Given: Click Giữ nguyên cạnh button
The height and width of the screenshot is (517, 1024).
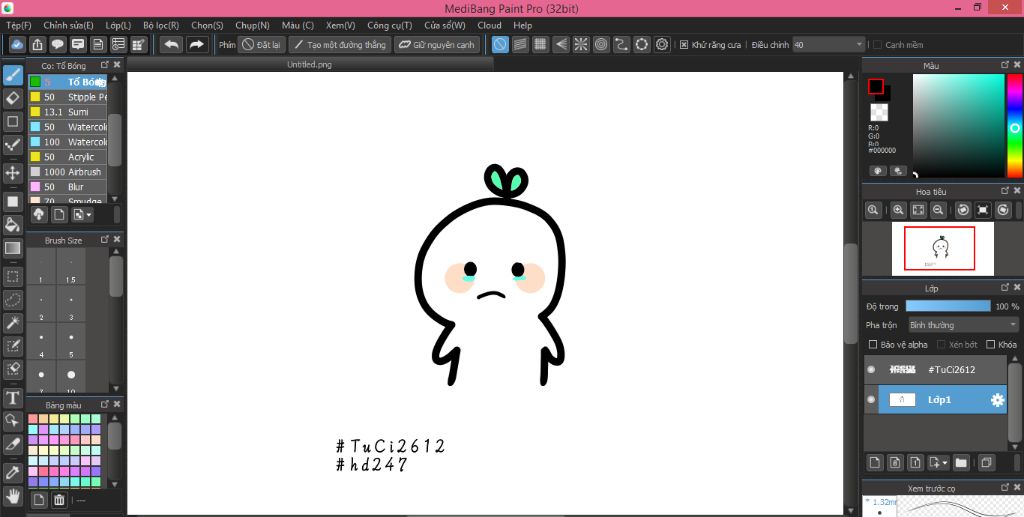Looking at the screenshot, I should tap(436, 44).
